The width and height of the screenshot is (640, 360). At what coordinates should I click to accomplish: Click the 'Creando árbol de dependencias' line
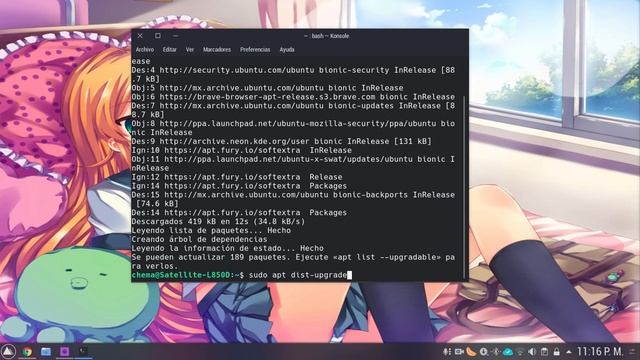click(199, 240)
